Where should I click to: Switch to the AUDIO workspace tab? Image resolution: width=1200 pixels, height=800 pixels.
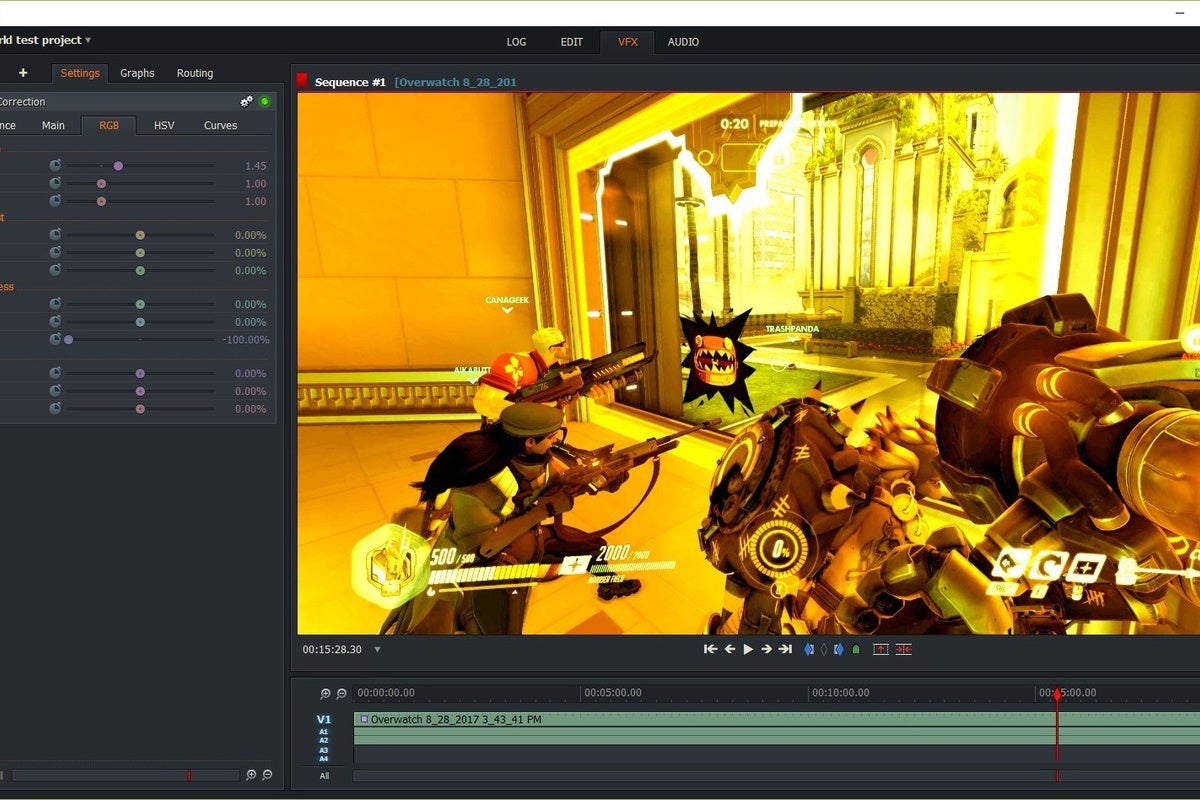[684, 42]
